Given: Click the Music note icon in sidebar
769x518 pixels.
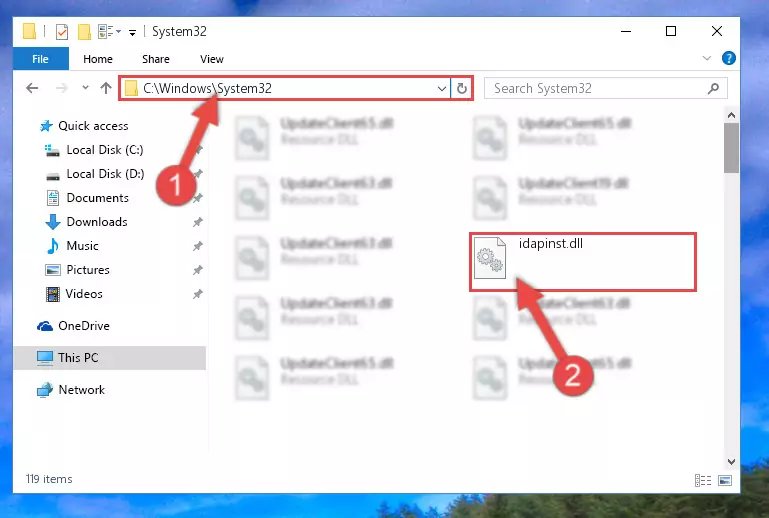Looking at the screenshot, I should [52, 246].
